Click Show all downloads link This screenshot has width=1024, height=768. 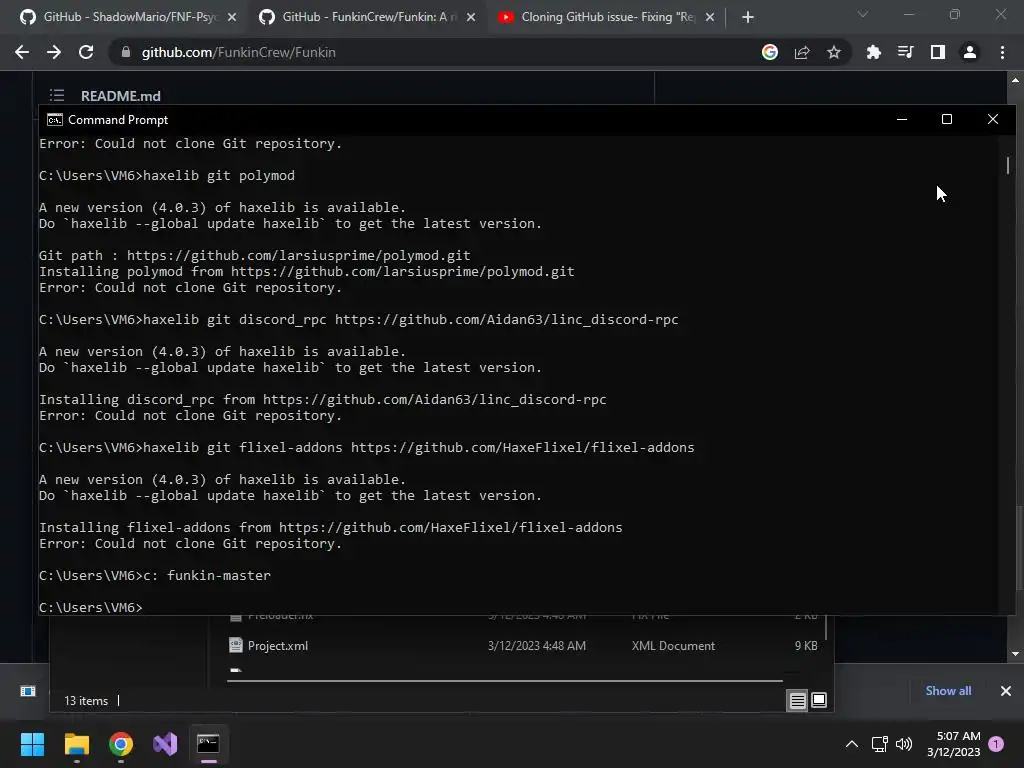click(948, 691)
